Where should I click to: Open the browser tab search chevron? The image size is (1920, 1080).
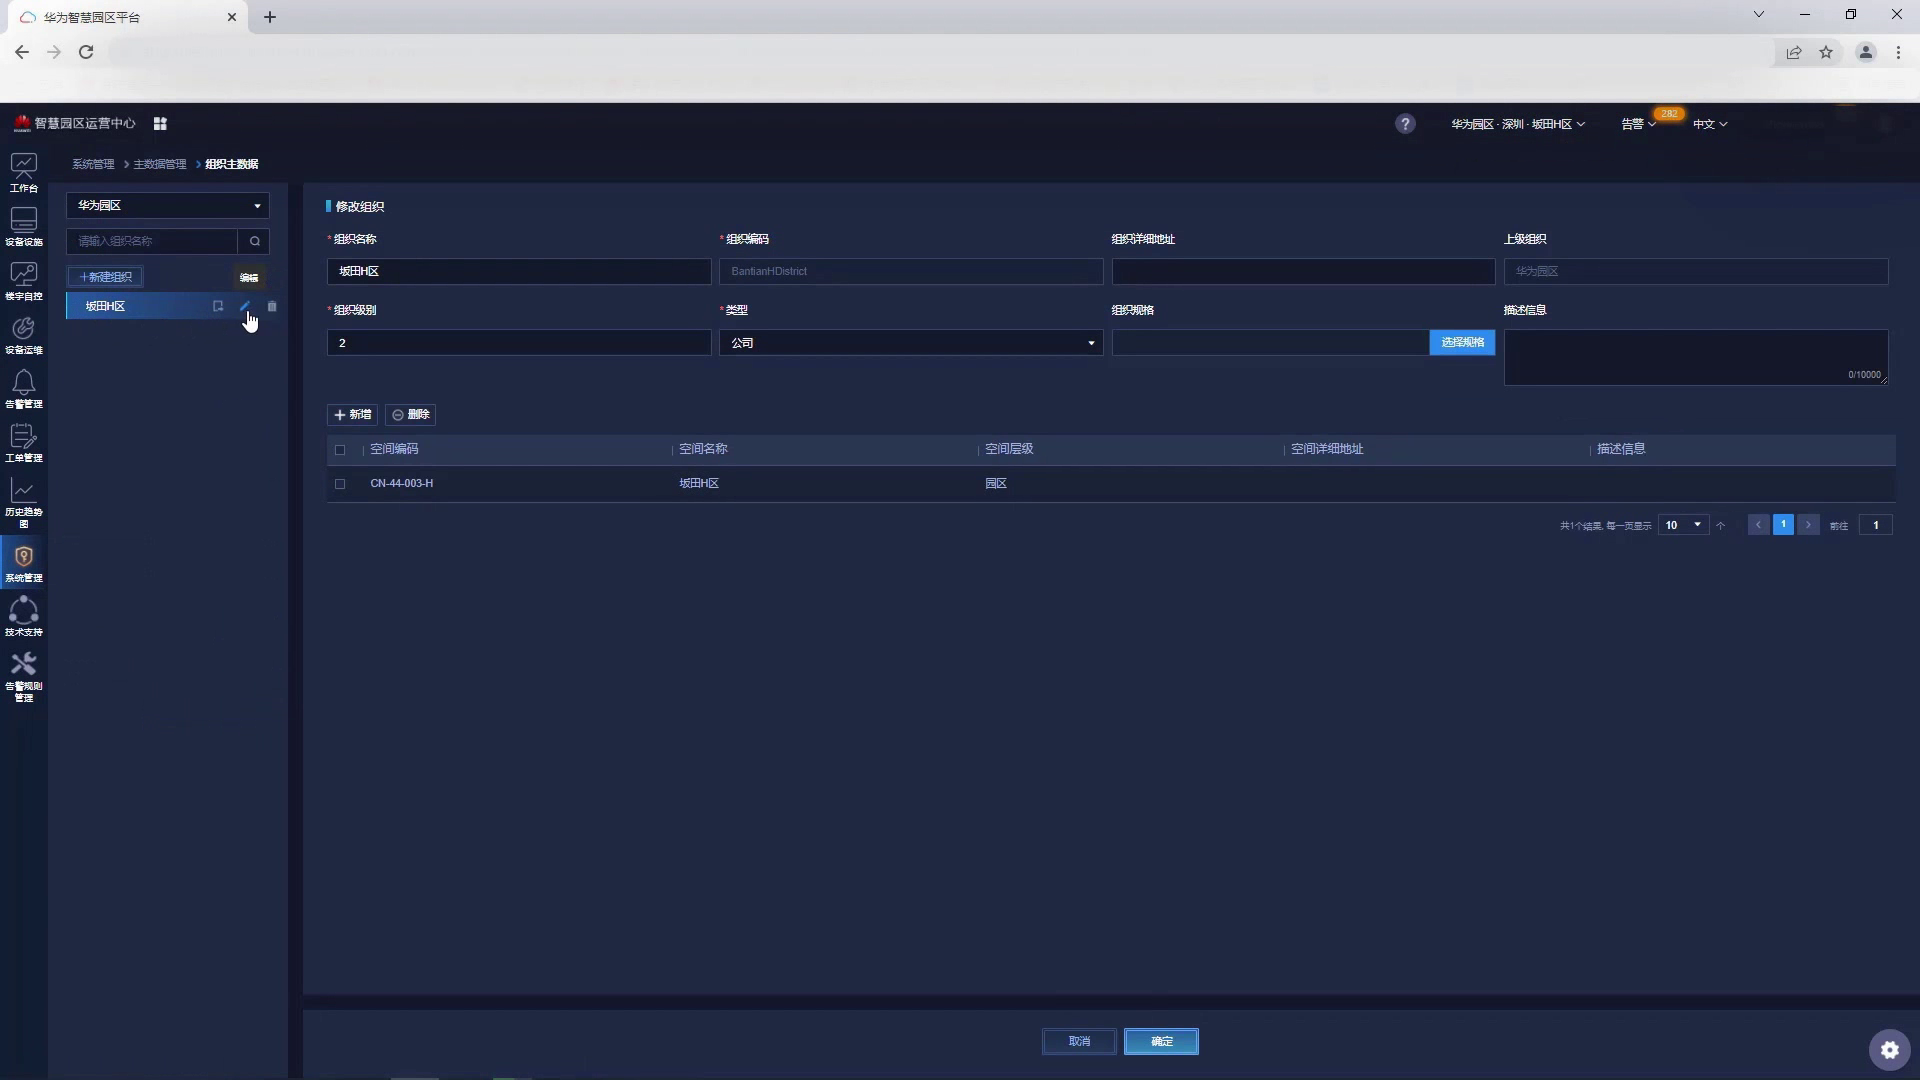pos(1759,14)
